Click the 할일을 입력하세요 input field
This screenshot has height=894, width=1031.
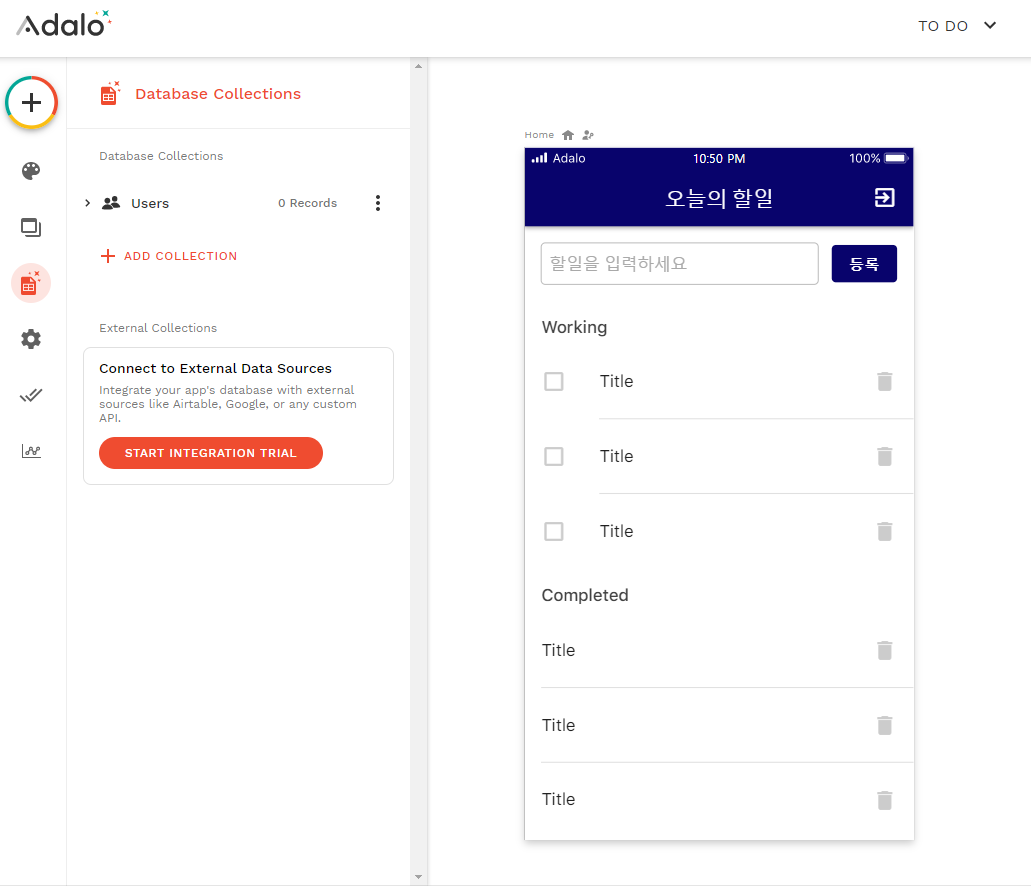point(679,264)
